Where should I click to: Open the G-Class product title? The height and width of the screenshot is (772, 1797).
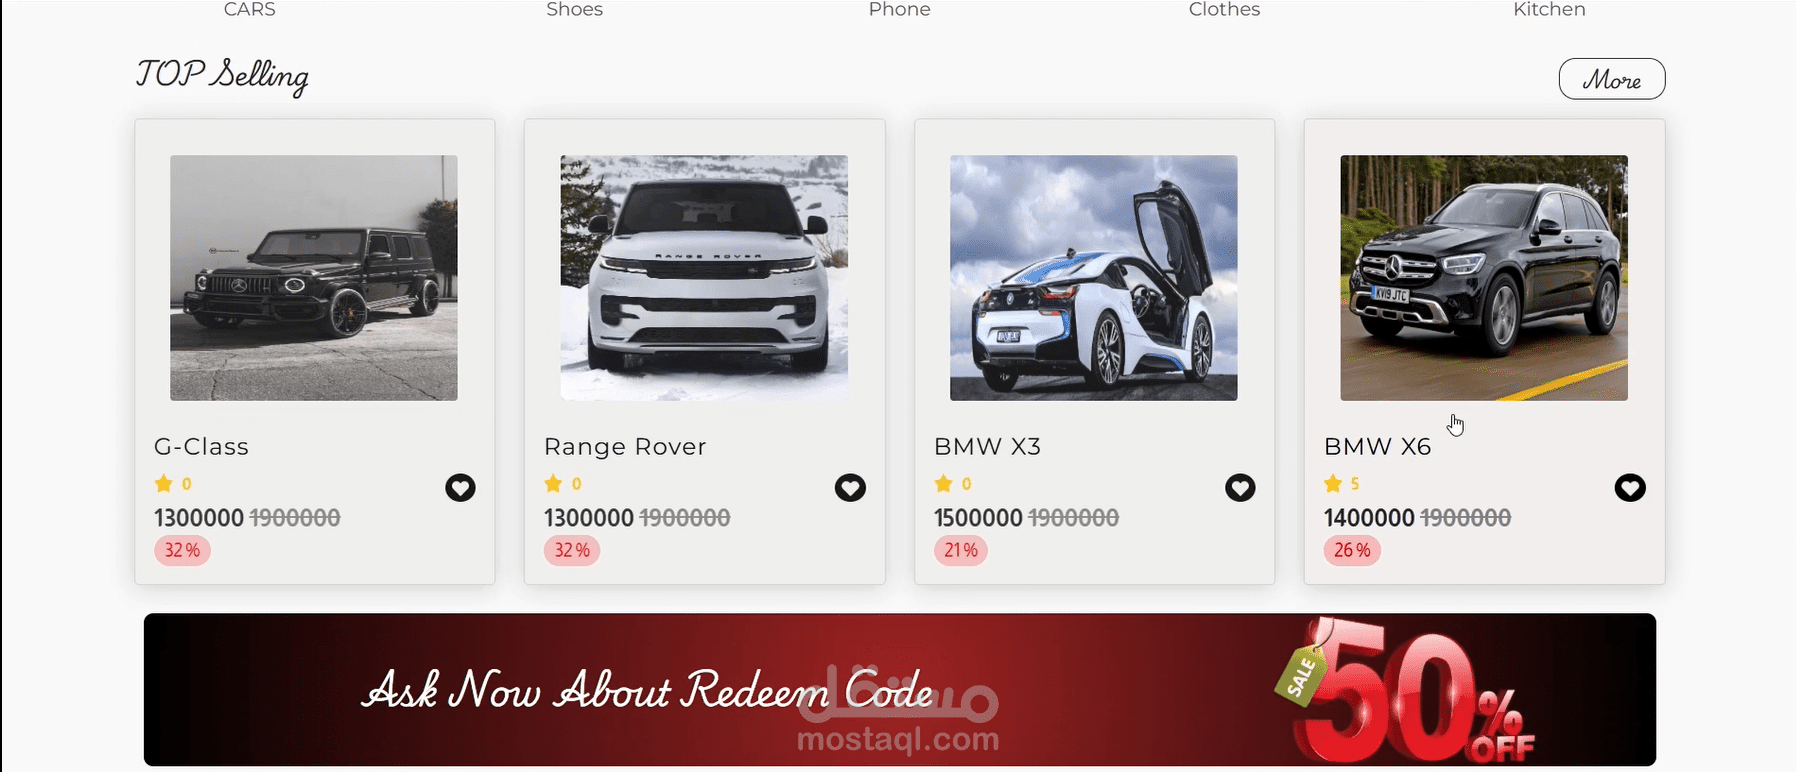[x=201, y=446]
